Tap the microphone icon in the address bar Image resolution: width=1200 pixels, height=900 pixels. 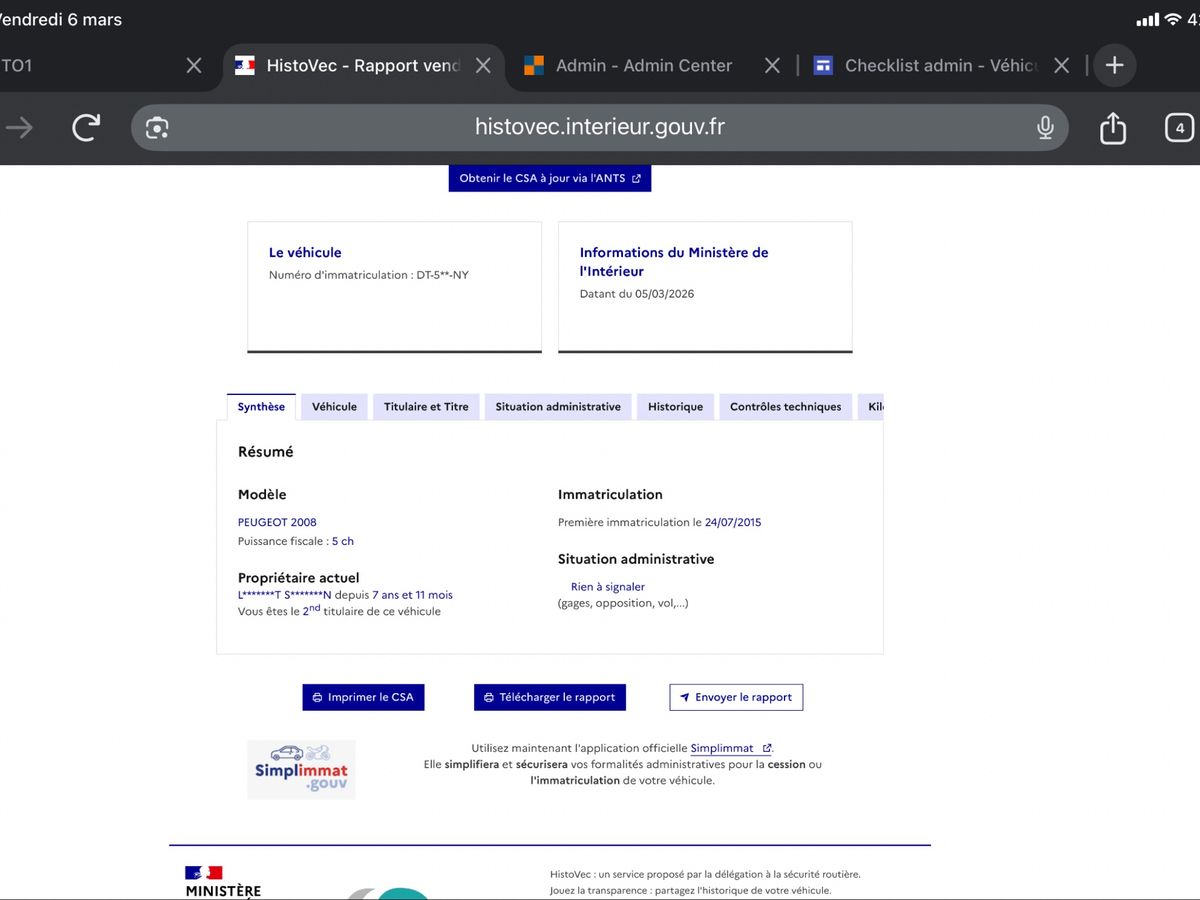point(1045,127)
